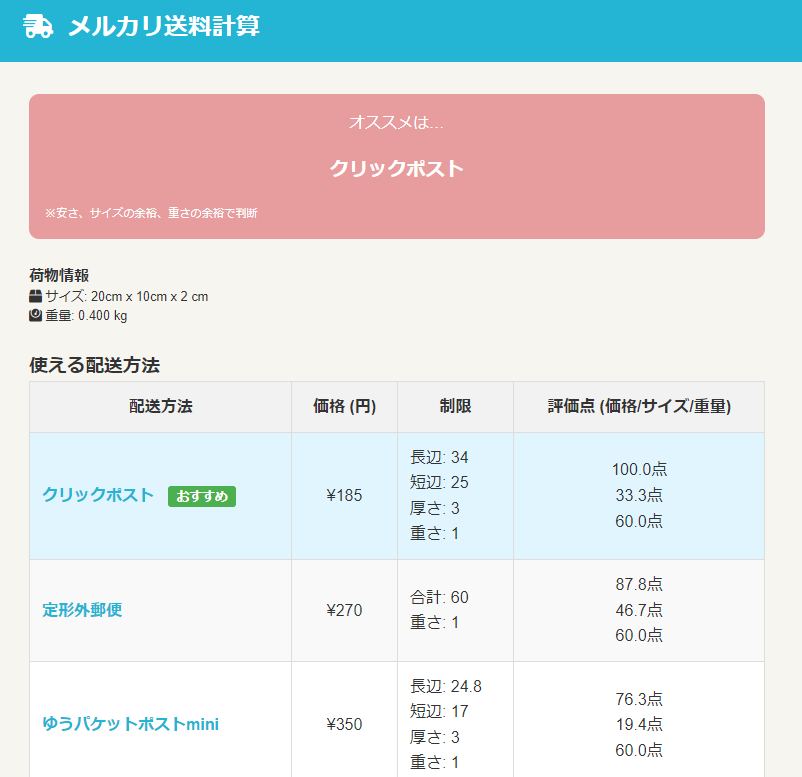802x777 pixels.
Task: Click the delivery truck icon in header
Action: 38,26
